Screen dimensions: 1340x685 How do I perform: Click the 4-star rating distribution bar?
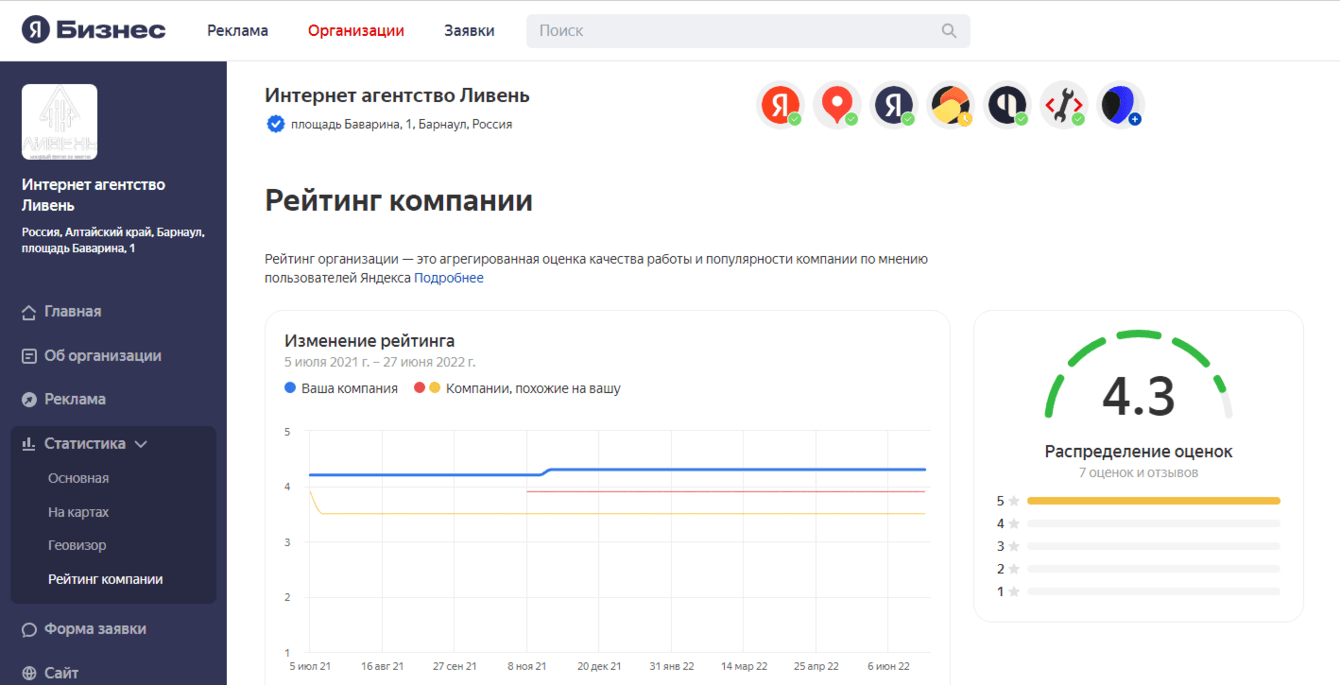coord(1153,524)
